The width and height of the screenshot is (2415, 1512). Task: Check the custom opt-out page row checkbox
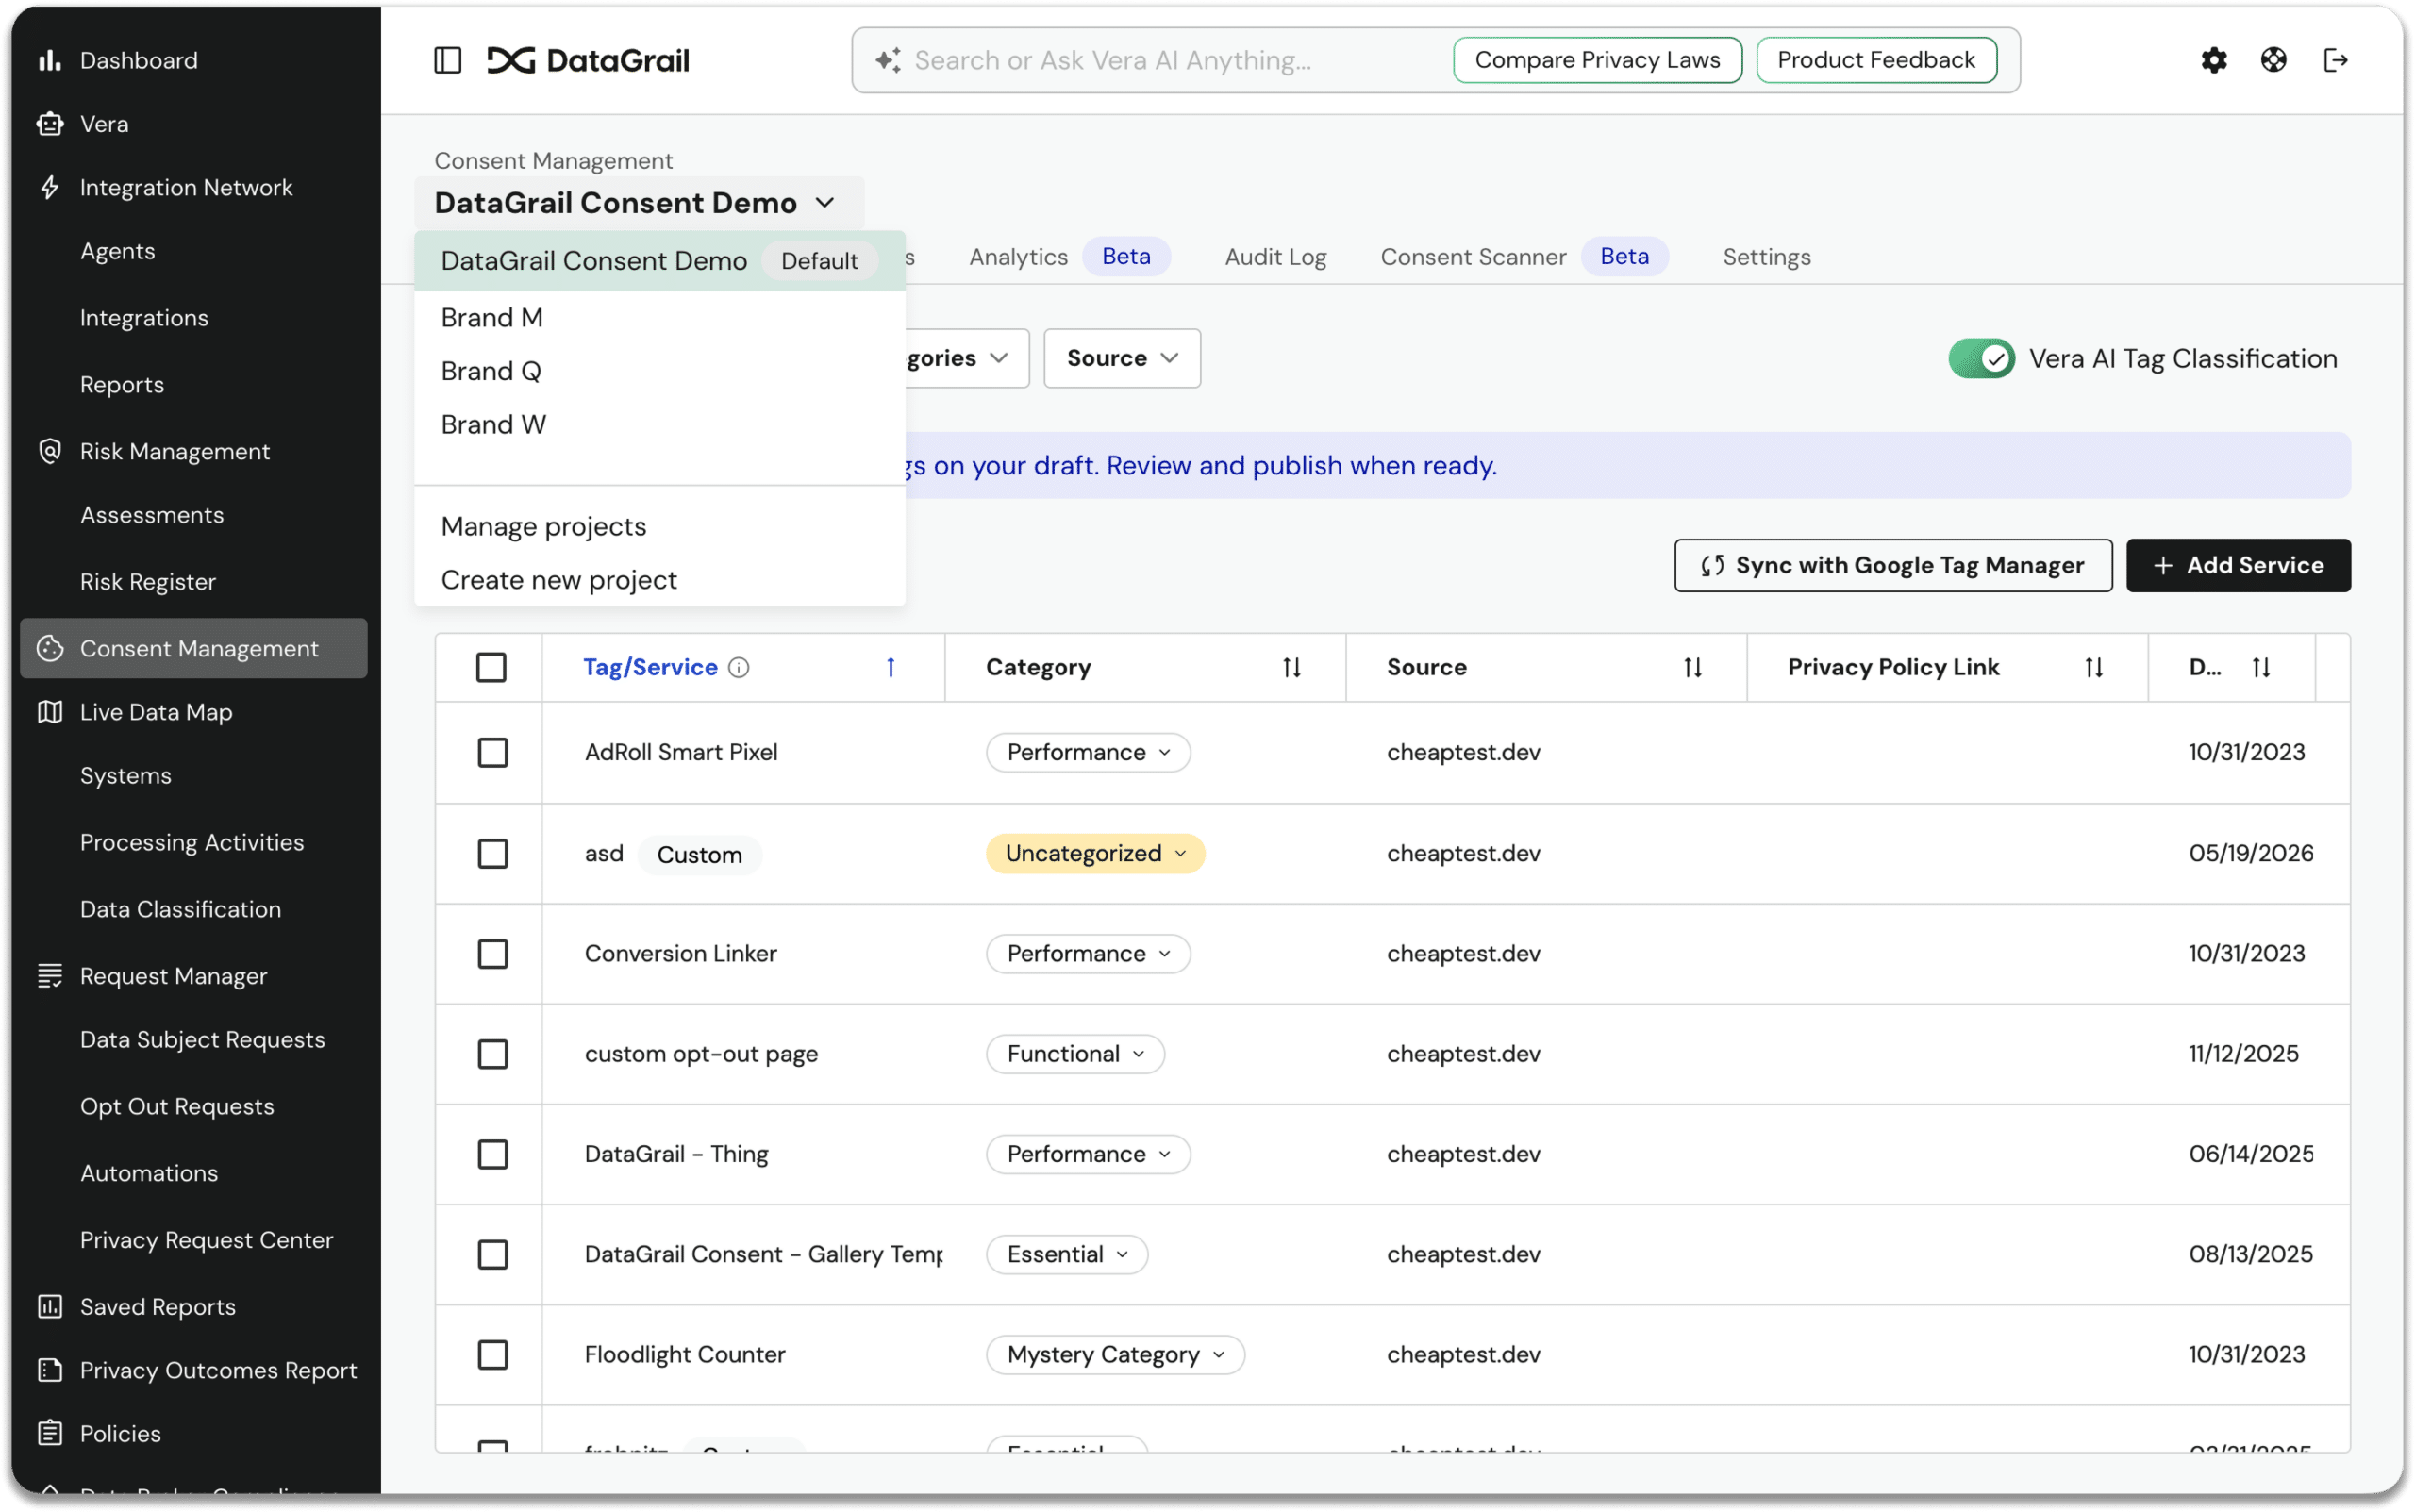(x=492, y=1053)
